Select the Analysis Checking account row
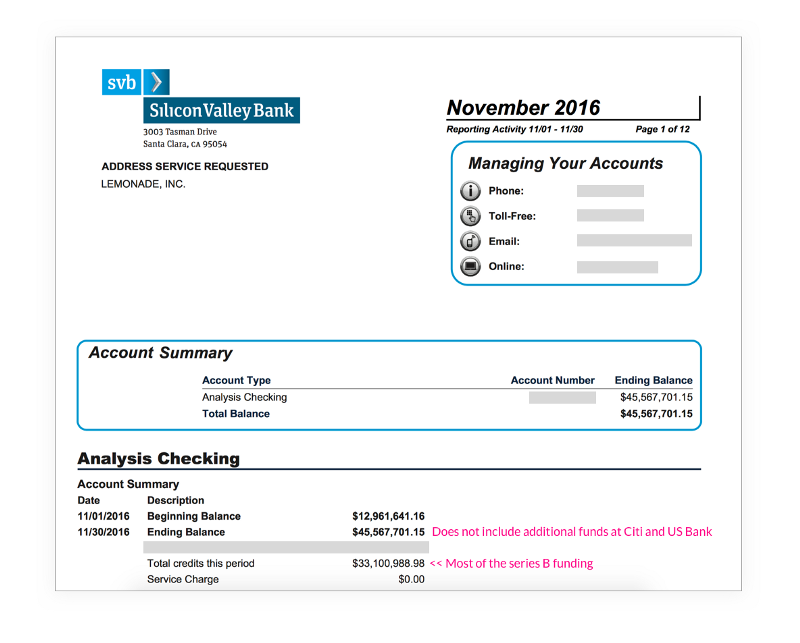This screenshot has width=800, height=643. (244, 397)
